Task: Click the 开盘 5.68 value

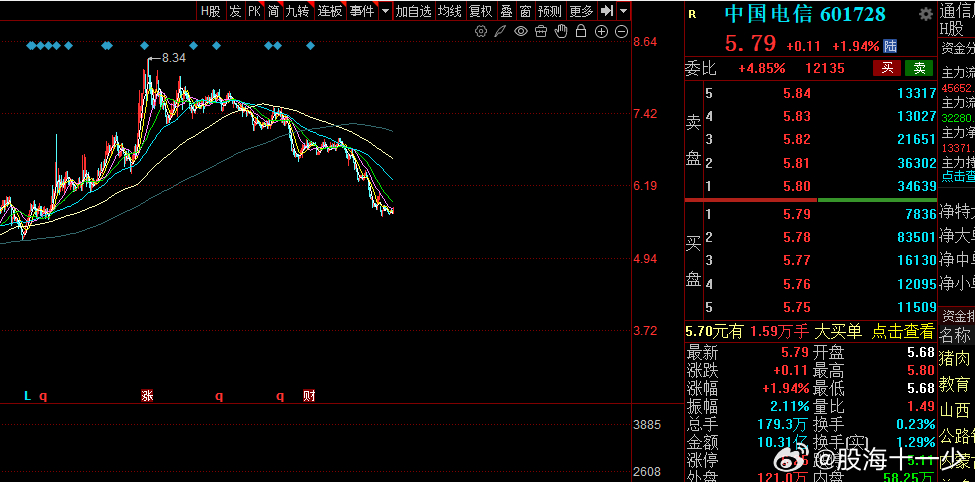Action: pos(922,352)
